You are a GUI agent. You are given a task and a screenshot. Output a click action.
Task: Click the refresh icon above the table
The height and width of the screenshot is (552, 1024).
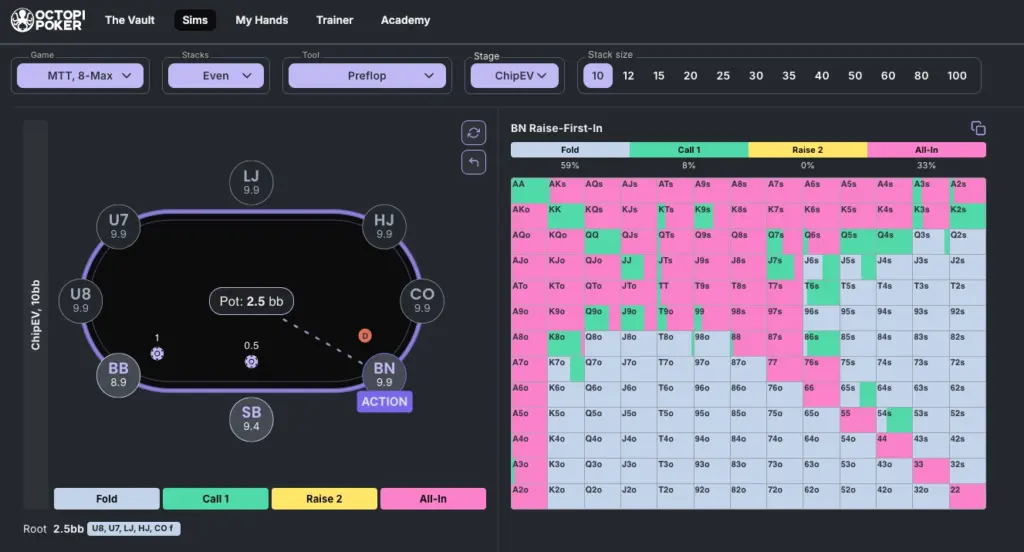(x=473, y=133)
